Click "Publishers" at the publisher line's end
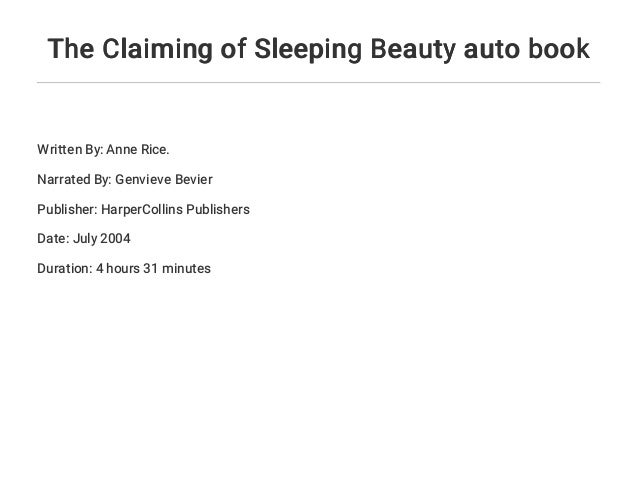This screenshot has width=638, height=479. (x=218, y=210)
